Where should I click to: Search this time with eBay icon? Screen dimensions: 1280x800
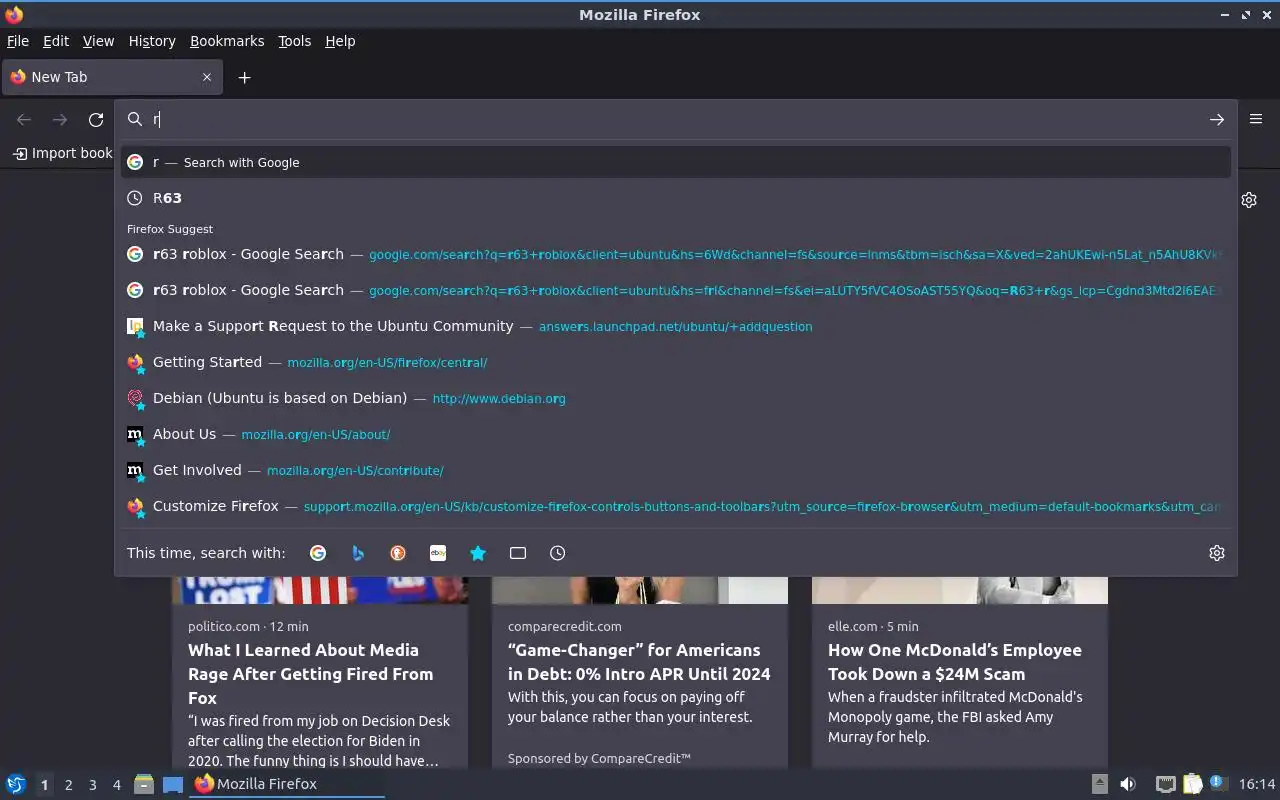click(x=438, y=553)
